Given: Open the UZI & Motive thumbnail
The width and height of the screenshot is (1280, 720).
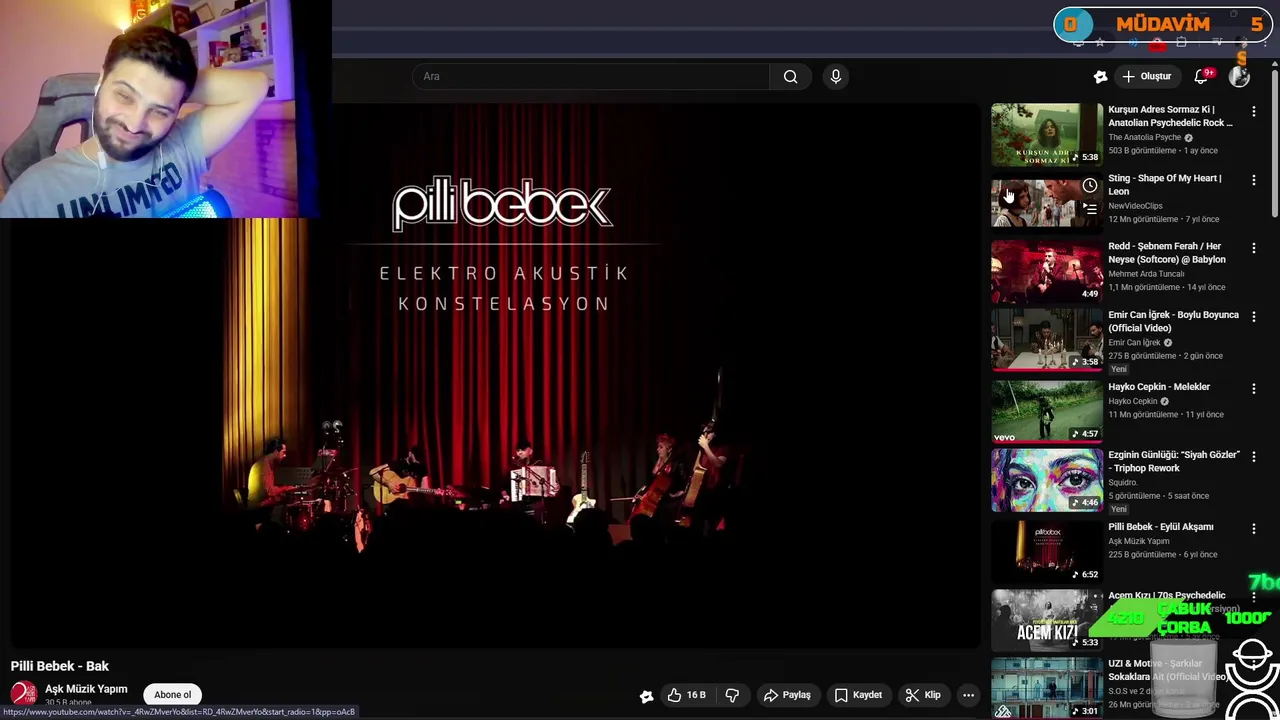Looking at the screenshot, I should click(1046, 688).
